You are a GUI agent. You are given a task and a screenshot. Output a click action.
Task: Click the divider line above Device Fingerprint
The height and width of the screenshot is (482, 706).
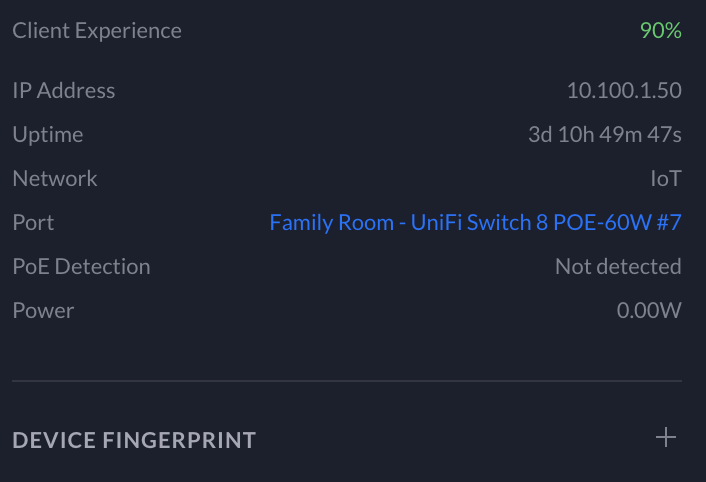347,381
